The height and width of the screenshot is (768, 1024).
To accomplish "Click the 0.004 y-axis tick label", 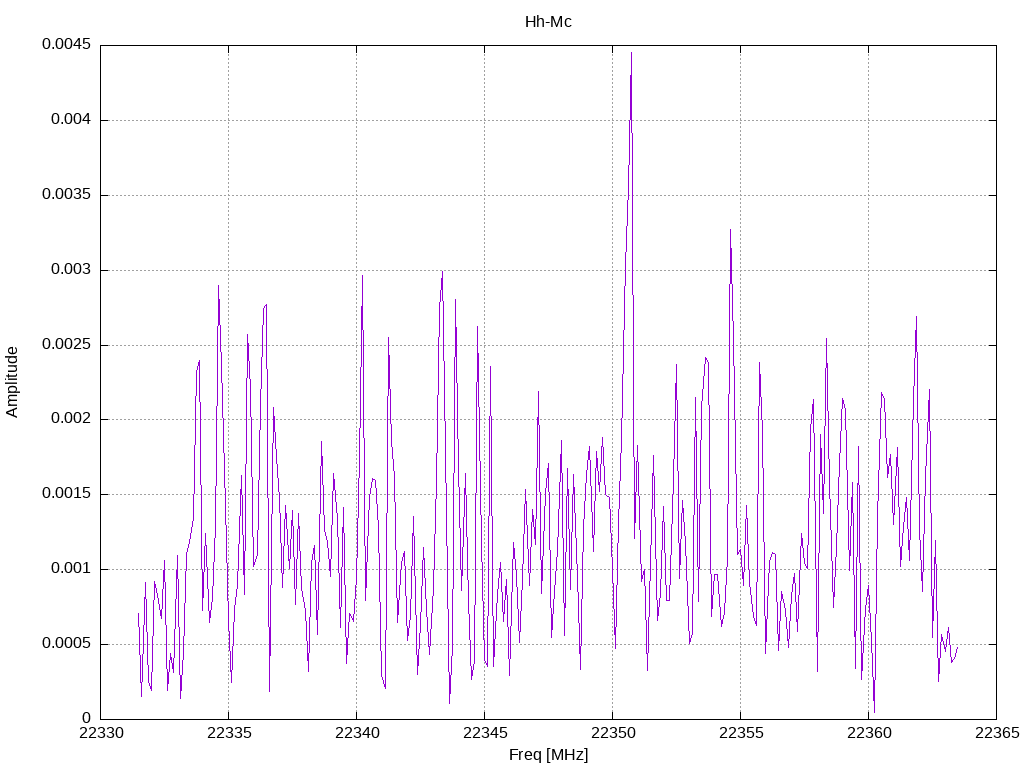I will pos(70,120).
